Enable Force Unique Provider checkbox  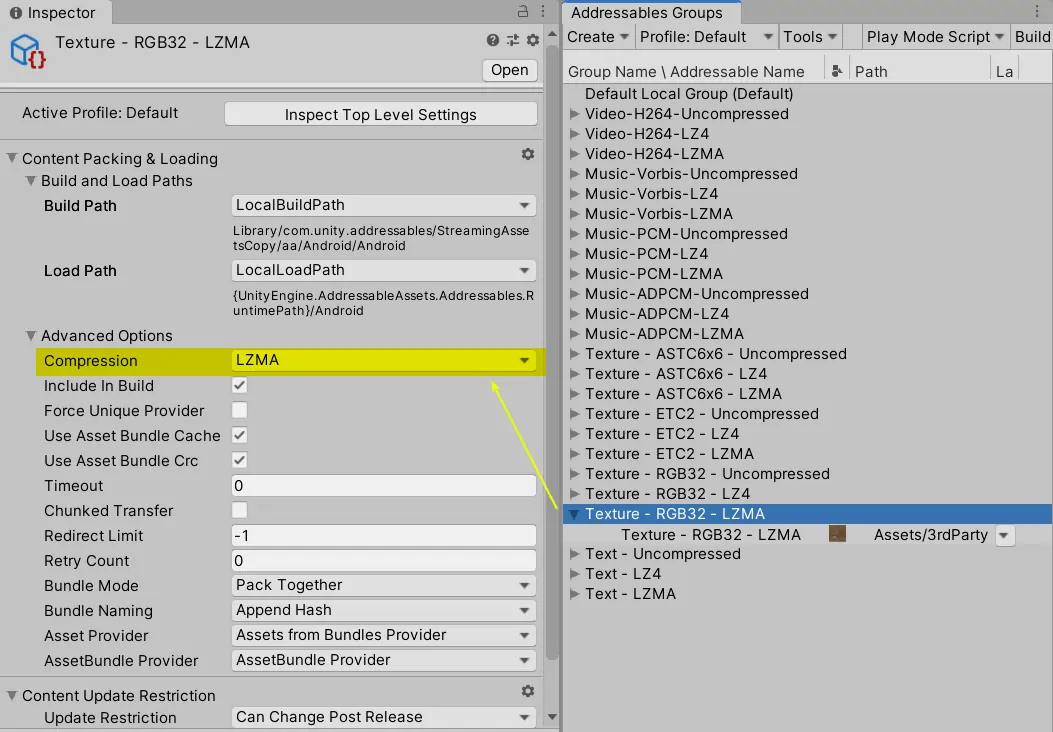click(240, 410)
